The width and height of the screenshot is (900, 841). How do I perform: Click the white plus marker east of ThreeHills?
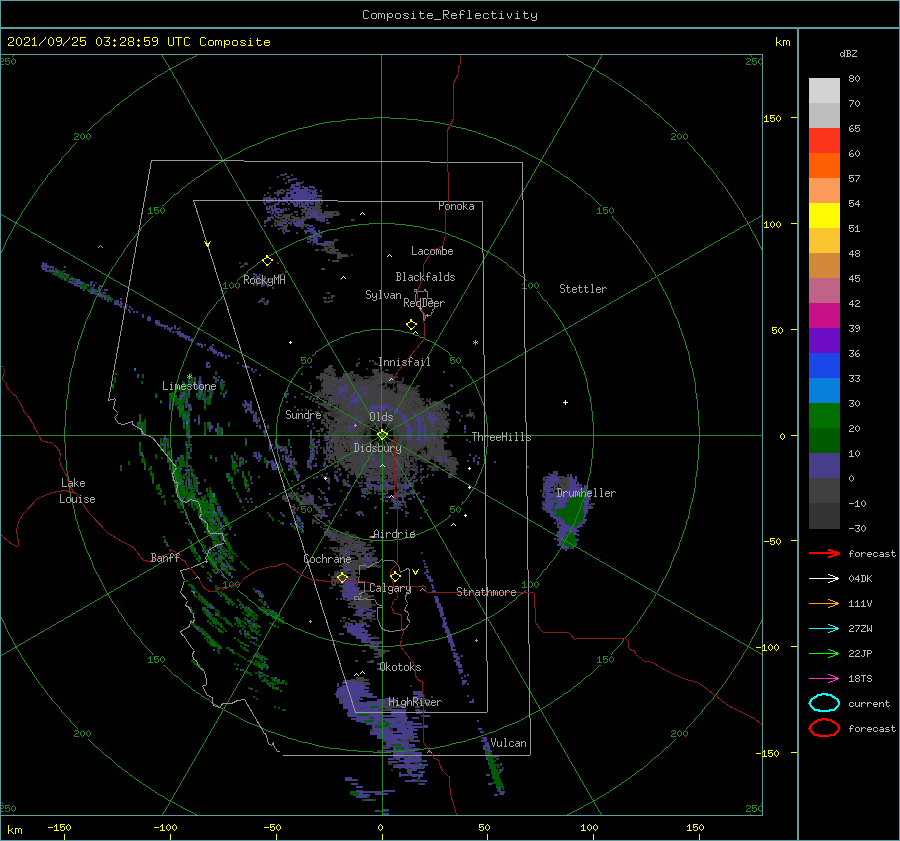click(x=565, y=402)
